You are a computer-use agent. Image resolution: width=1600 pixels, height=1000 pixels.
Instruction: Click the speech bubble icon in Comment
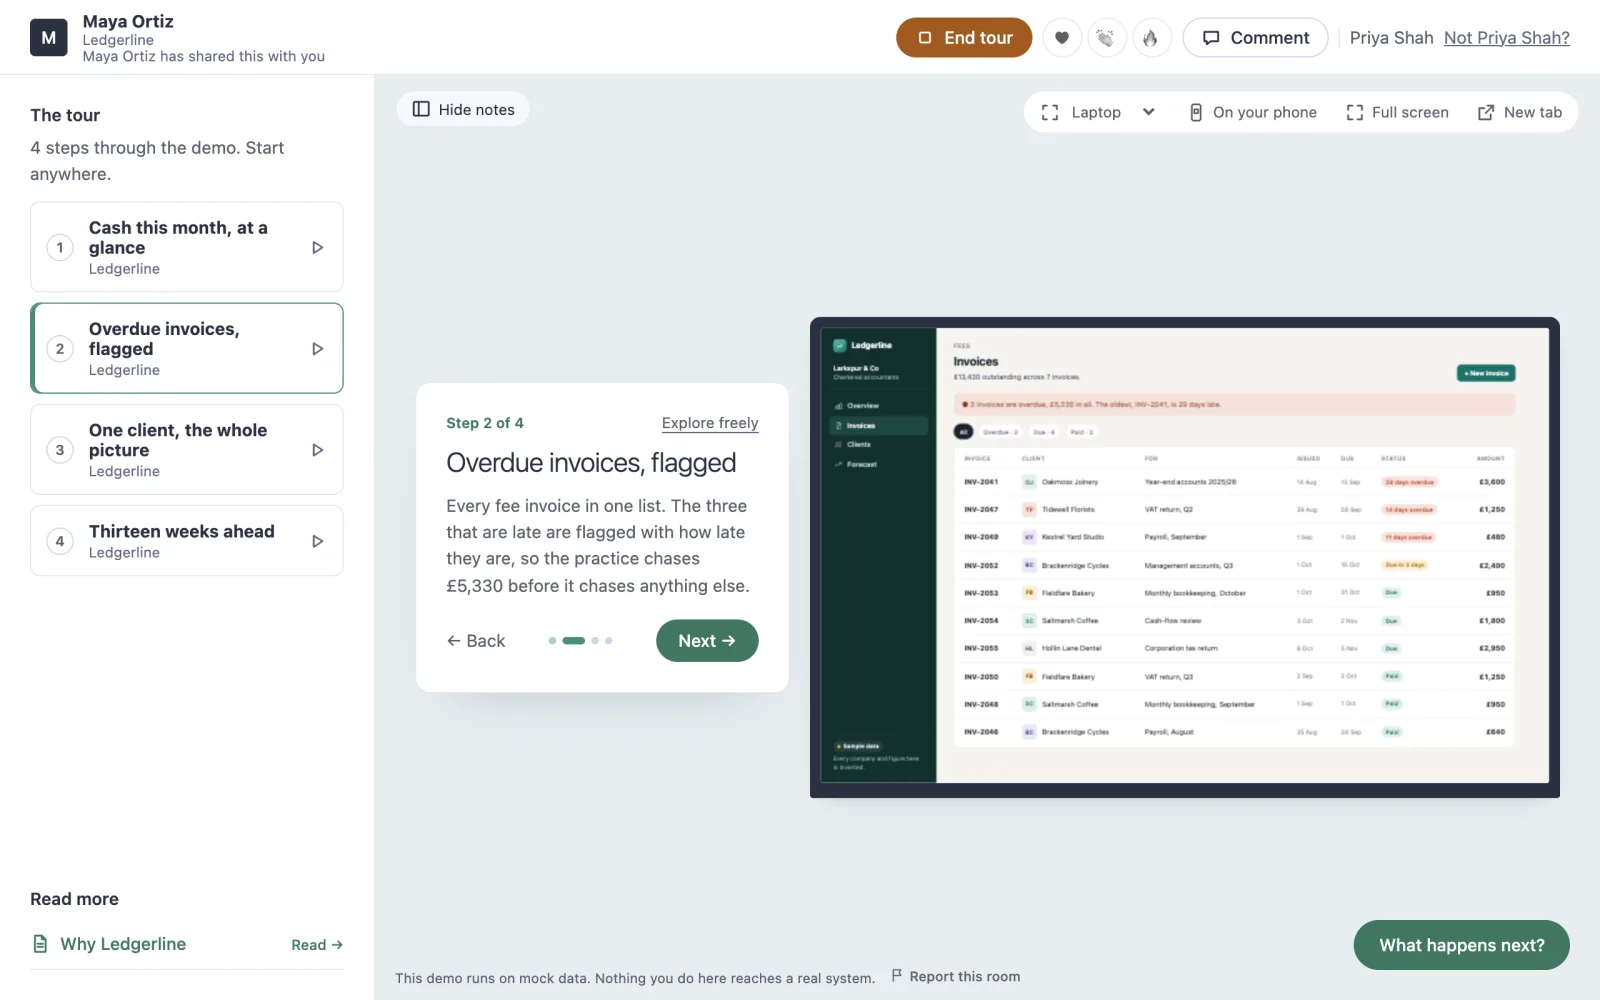[x=1211, y=38]
